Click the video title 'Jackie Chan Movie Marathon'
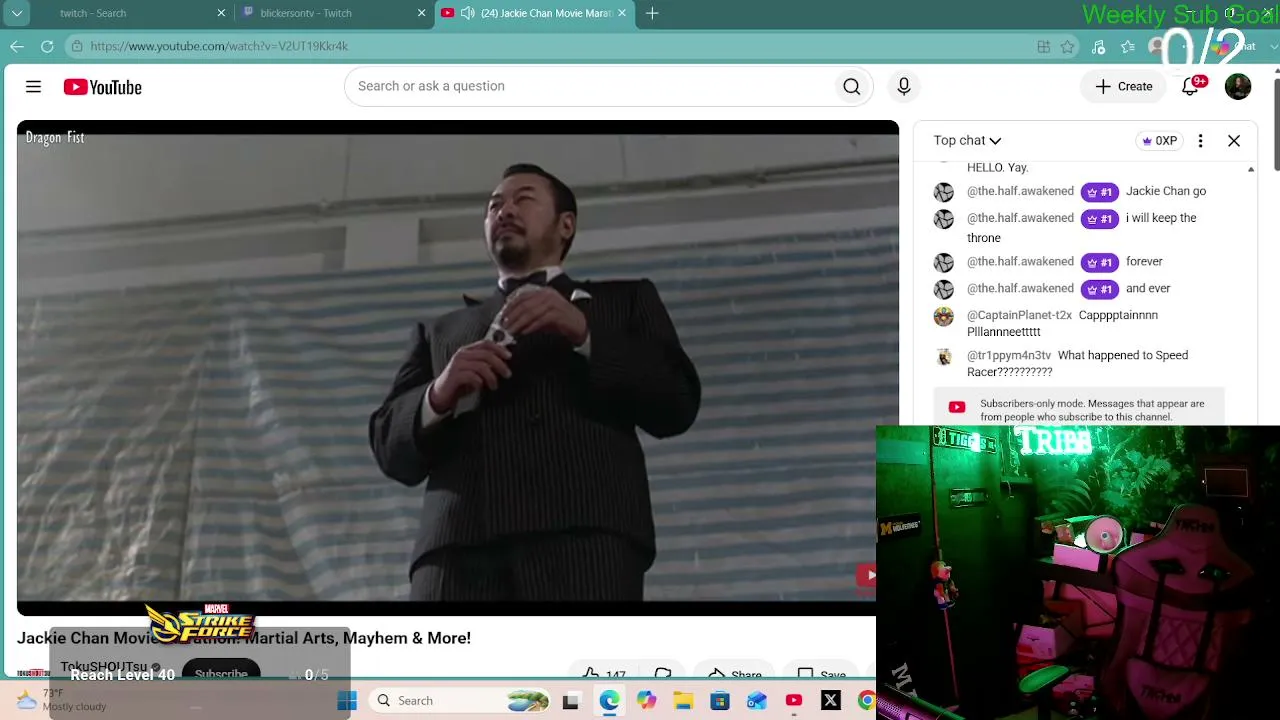This screenshot has height=720, width=1280. click(244, 638)
